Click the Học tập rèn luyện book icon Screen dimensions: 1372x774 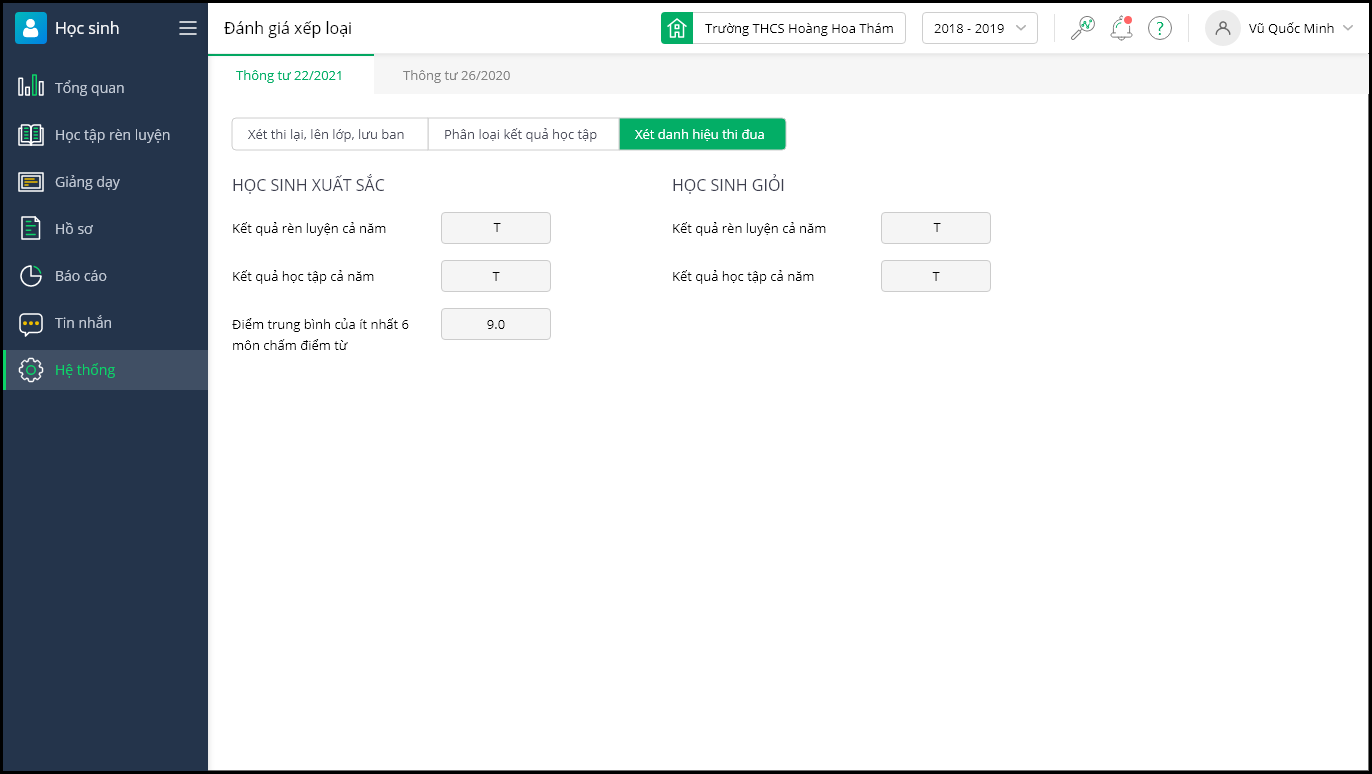(x=31, y=134)
